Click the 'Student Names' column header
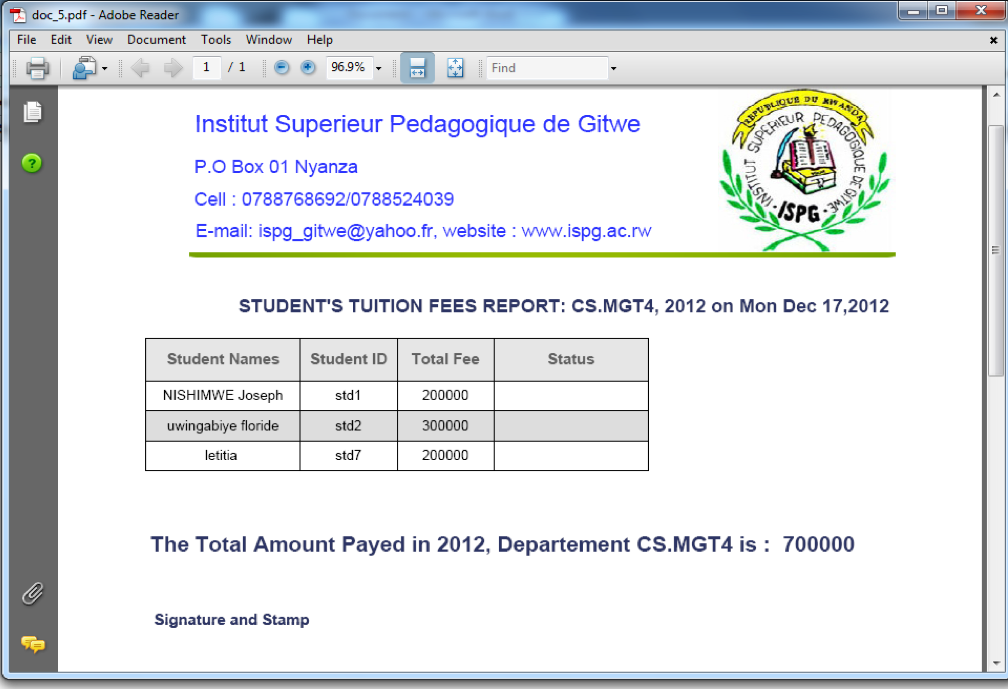Viewport: 1008px width, 689px height. point(222,359)
